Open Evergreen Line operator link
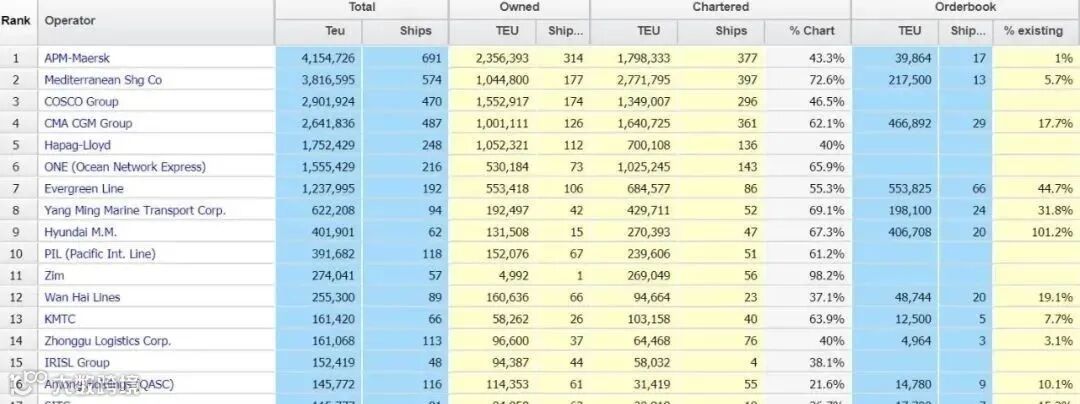 [83, 189]
